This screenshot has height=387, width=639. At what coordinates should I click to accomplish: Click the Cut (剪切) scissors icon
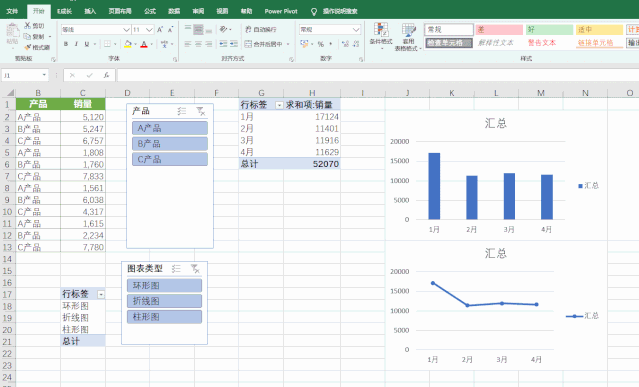28,26
